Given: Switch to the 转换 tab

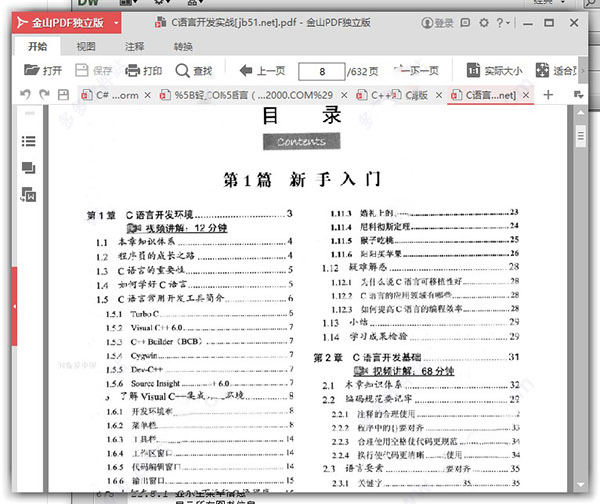Looking at the screenshot, I should 183,47.
